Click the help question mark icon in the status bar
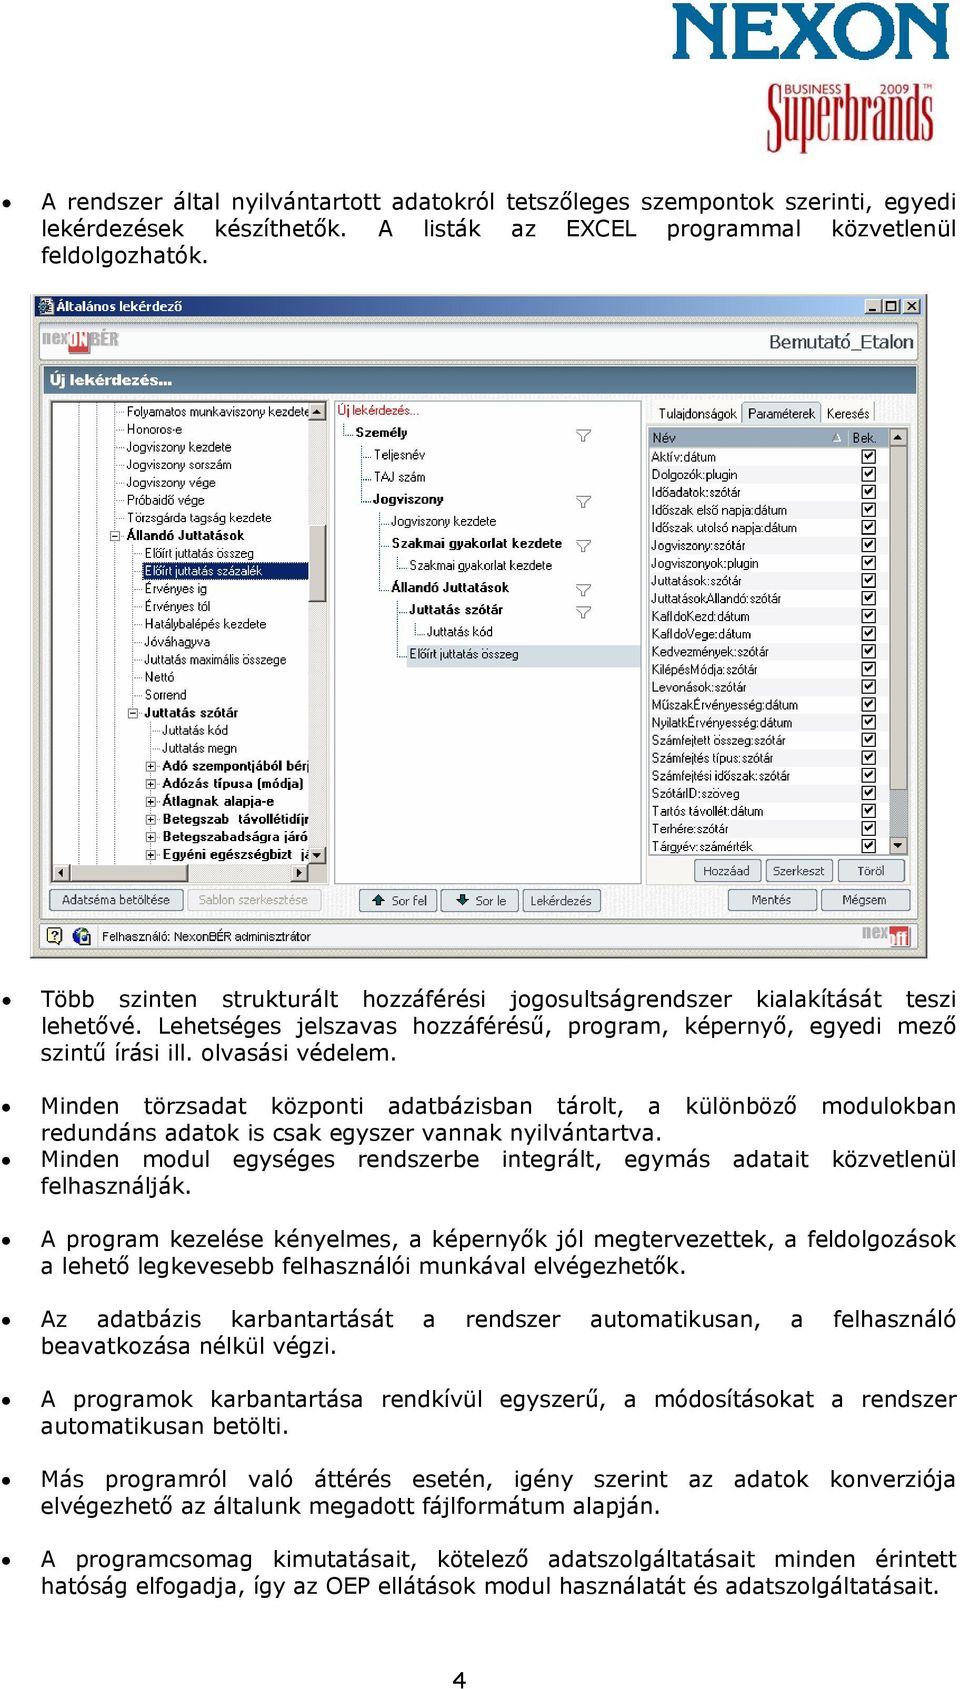 [54, 936]
